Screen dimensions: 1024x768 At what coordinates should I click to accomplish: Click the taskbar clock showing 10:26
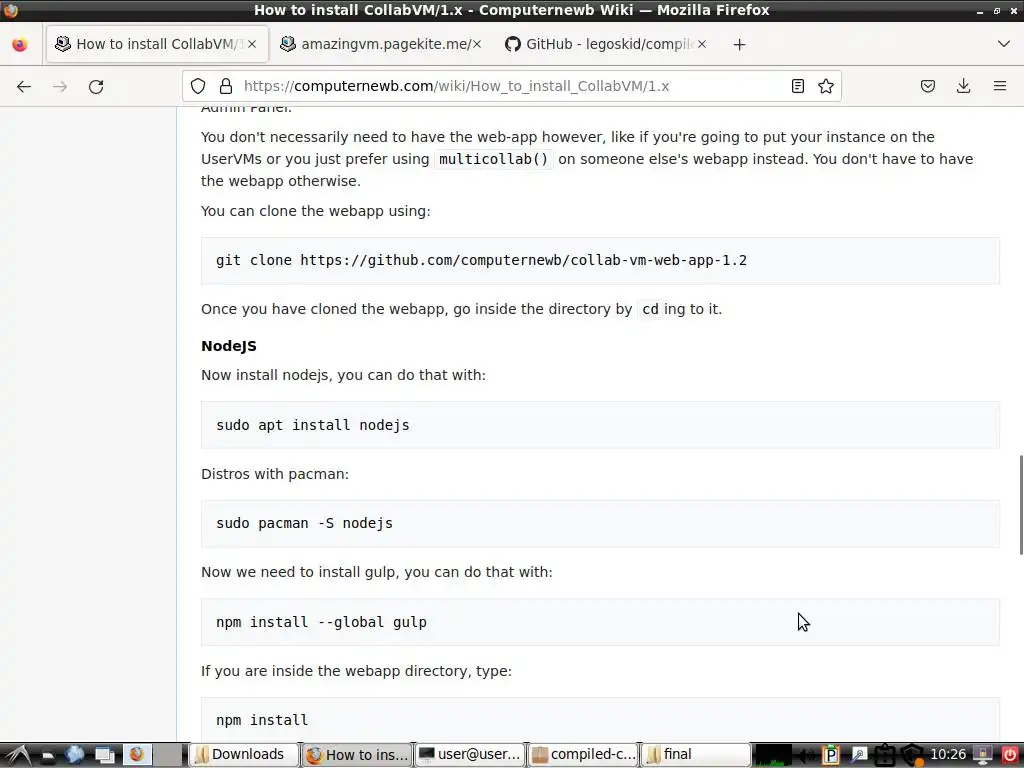click(x=948, y=755)
